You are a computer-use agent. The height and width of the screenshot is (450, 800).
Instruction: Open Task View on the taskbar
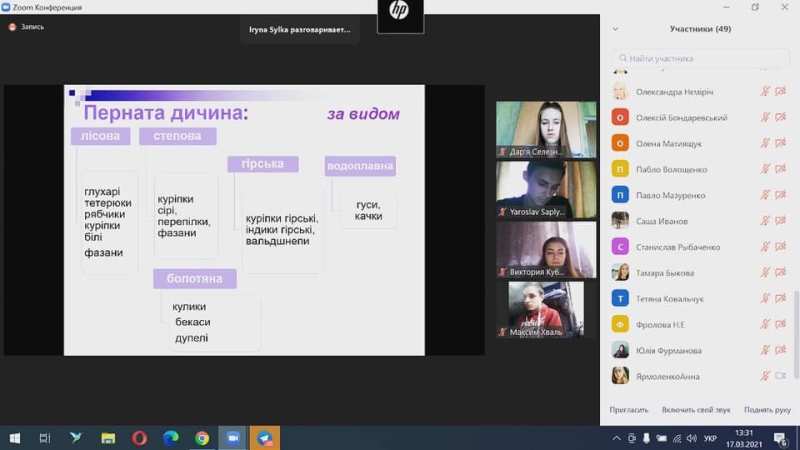click(x=45, y=438)
